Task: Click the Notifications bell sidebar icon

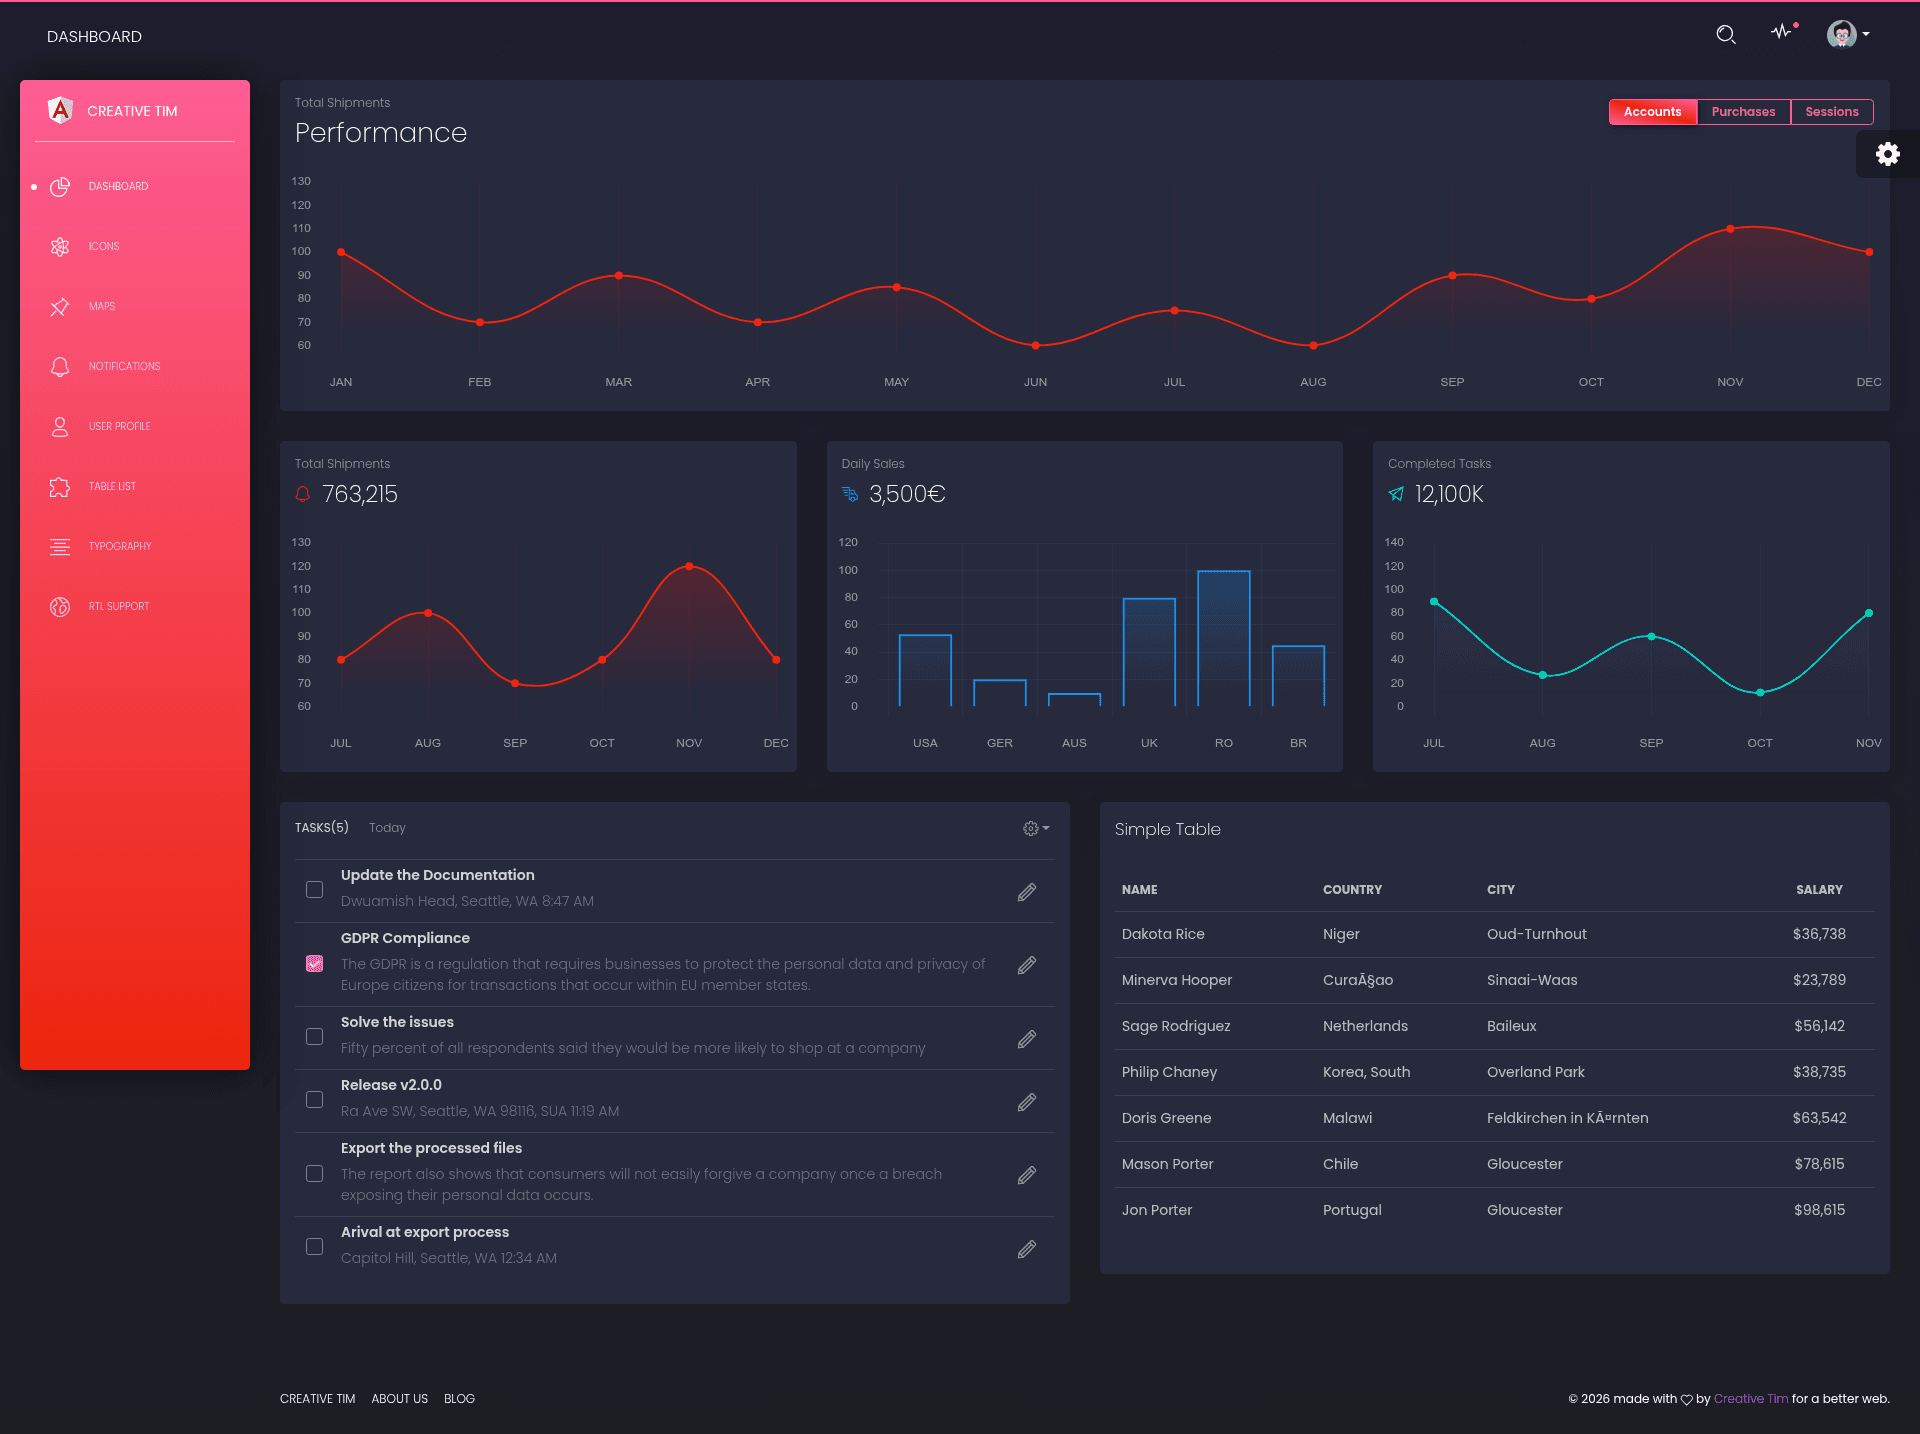Action: pos(60,366)
